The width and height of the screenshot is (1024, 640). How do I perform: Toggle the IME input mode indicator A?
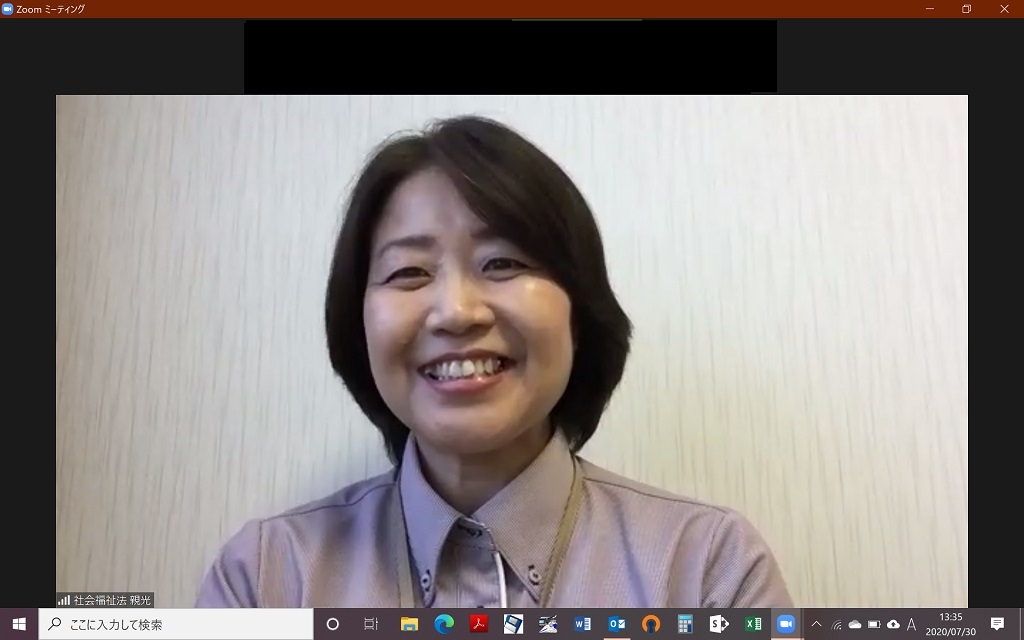pos(911,624)
